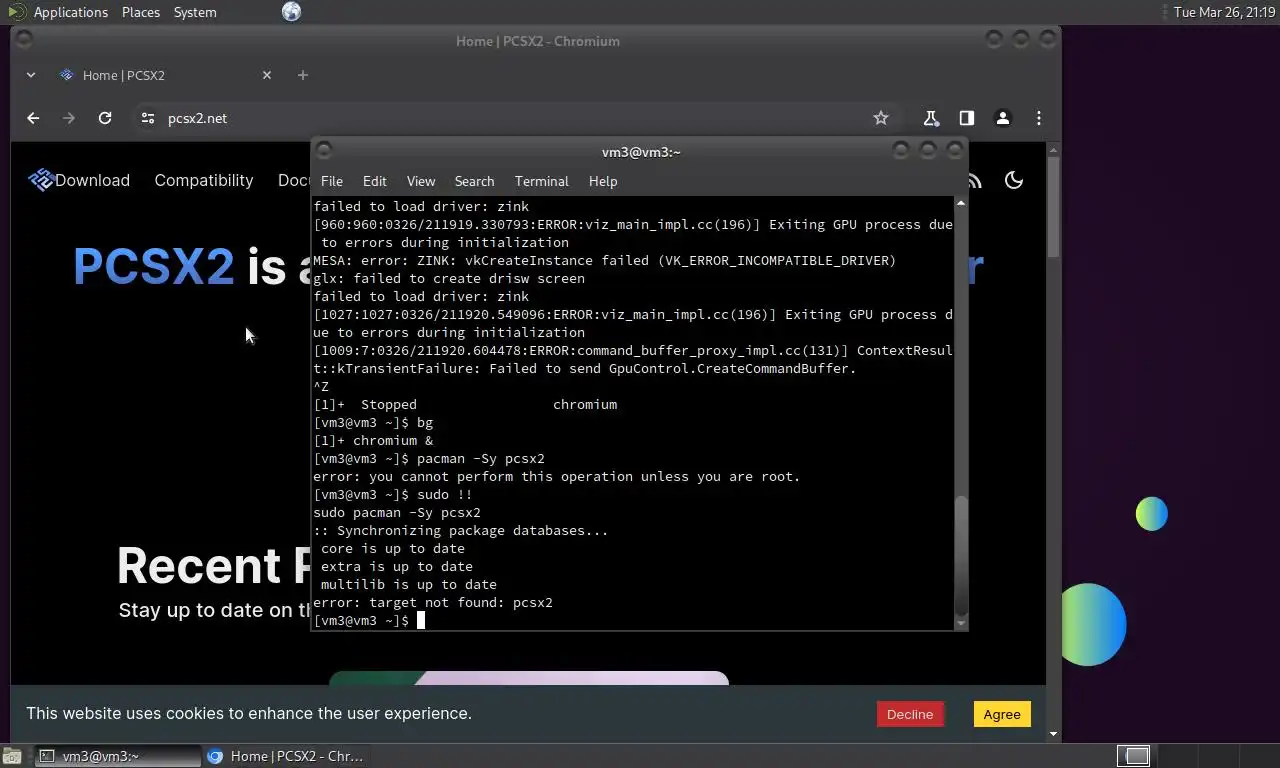Click the Chromium window menu button at top-left
The width and height of the screenshot is (1280, 768).
point(24,40)
